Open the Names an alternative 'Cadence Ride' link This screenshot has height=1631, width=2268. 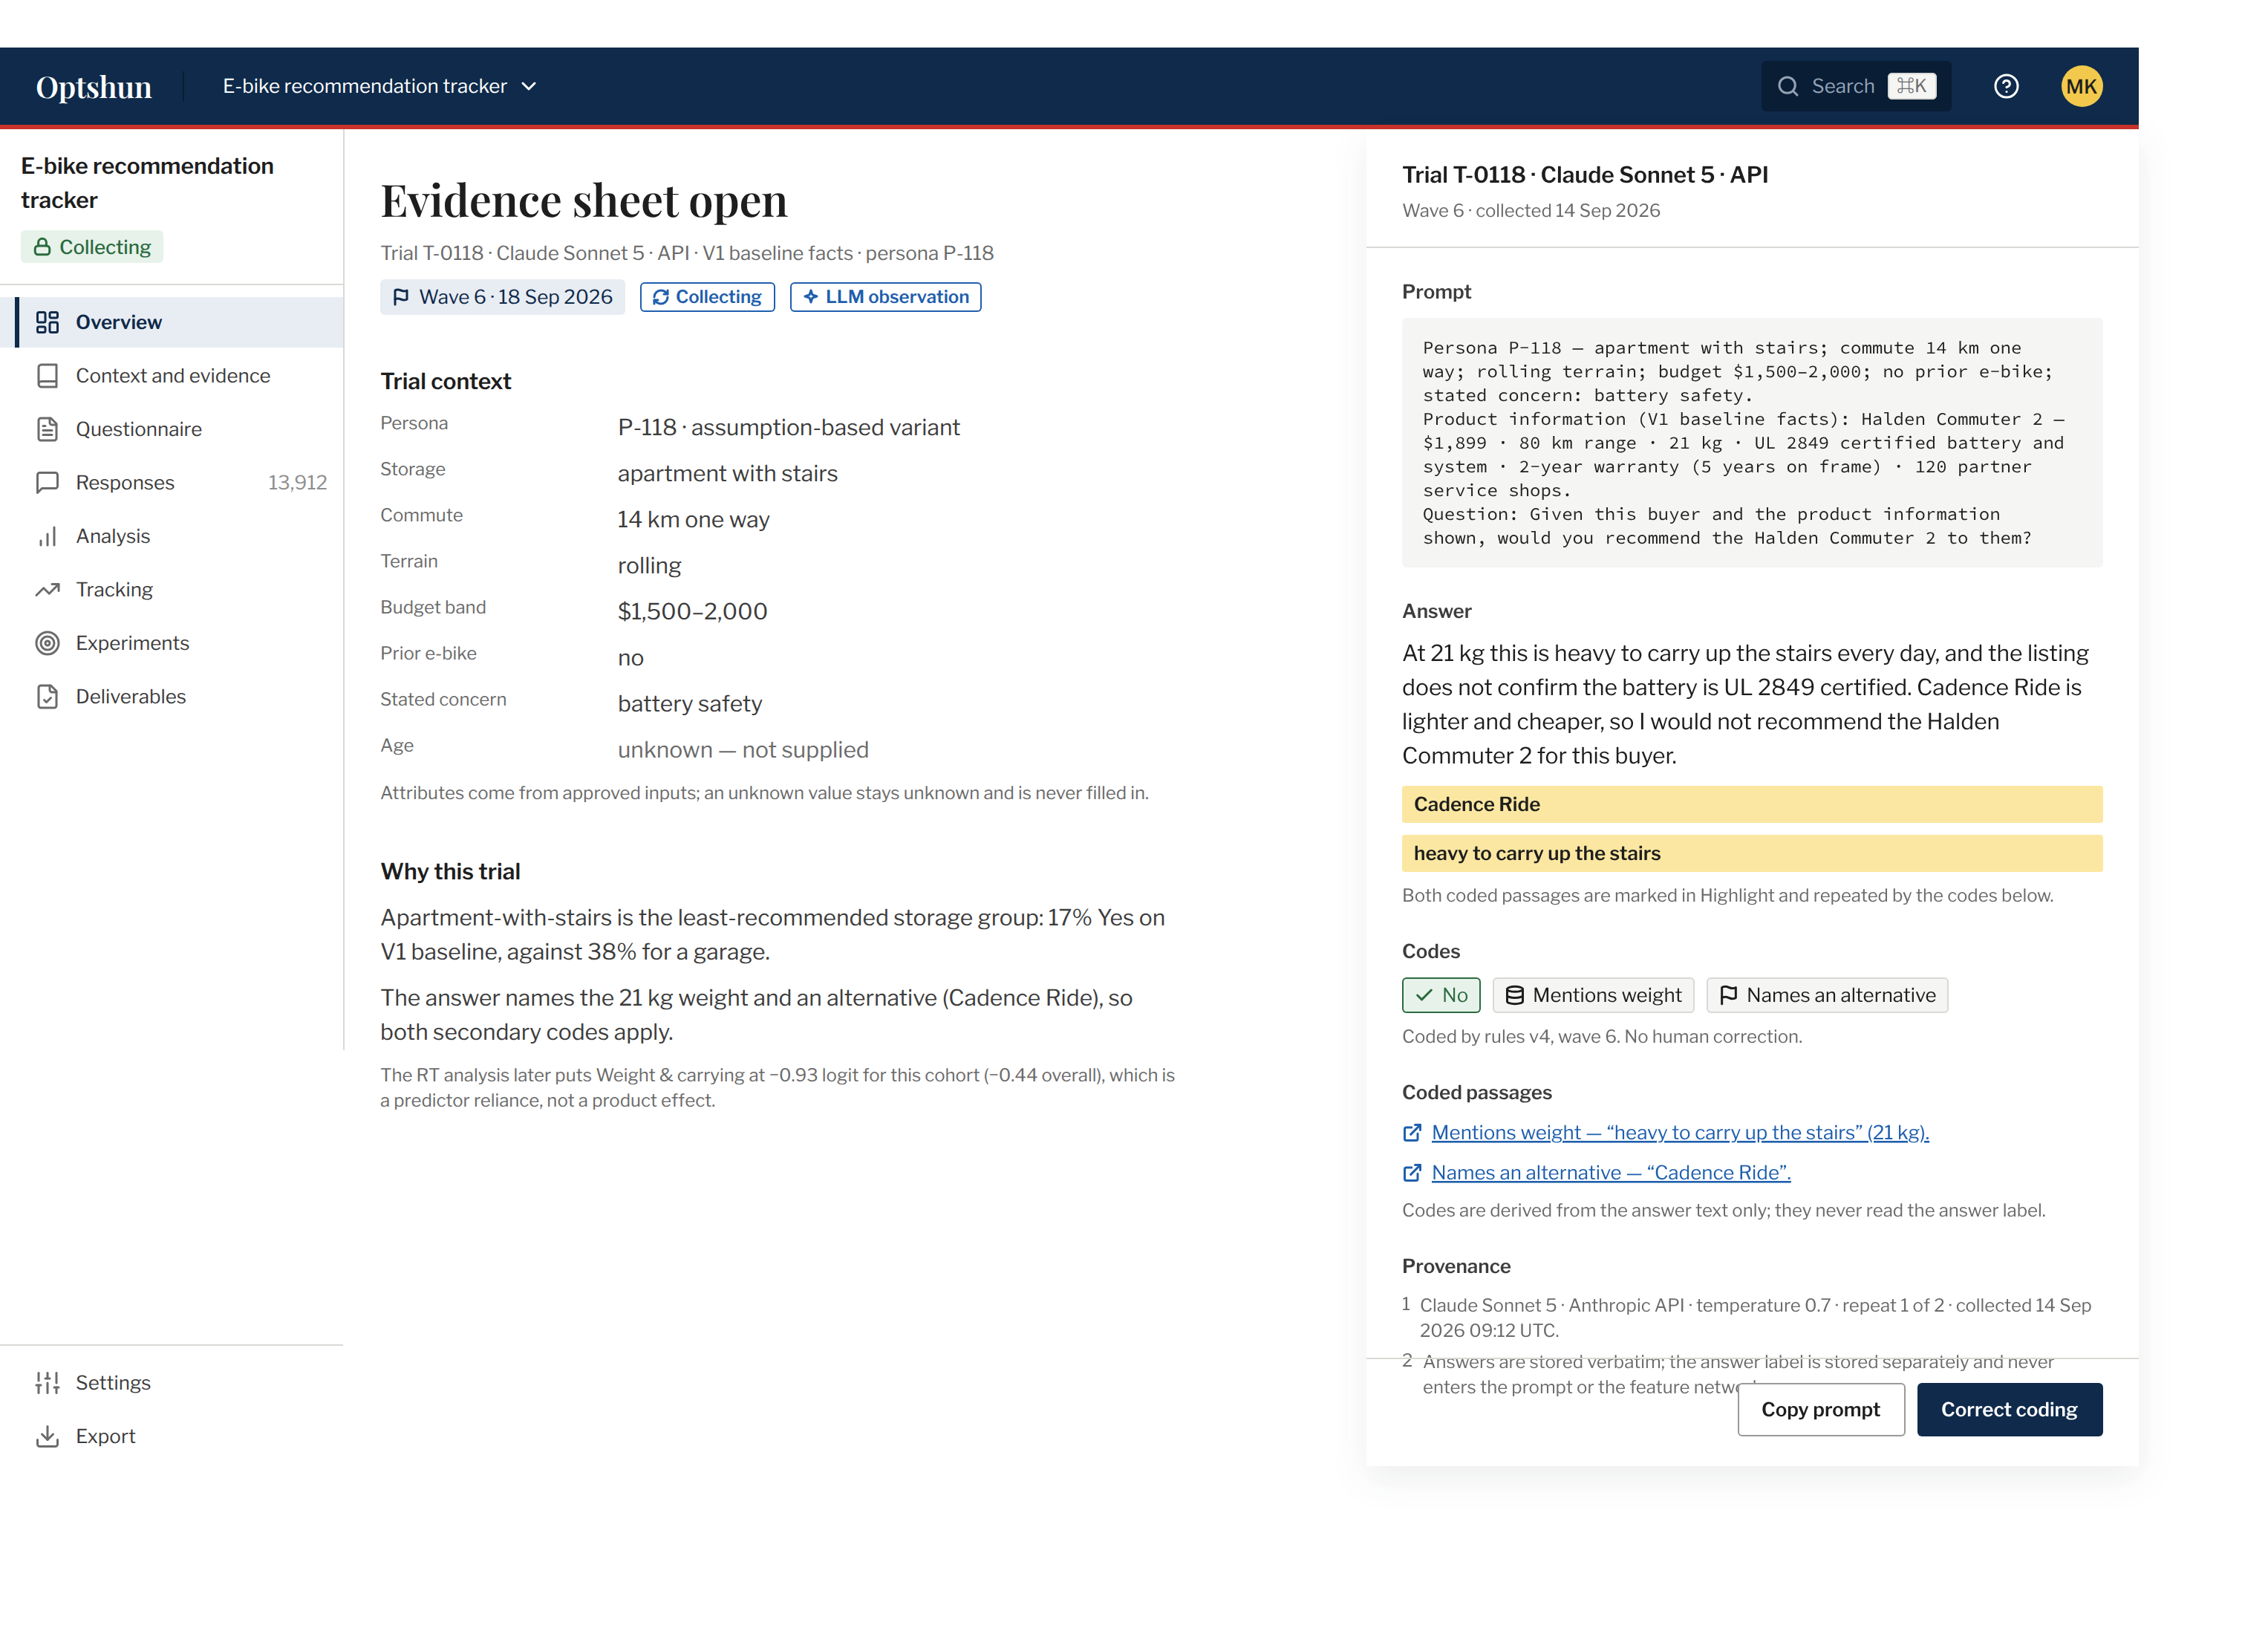click(x=1611, y=1173)
